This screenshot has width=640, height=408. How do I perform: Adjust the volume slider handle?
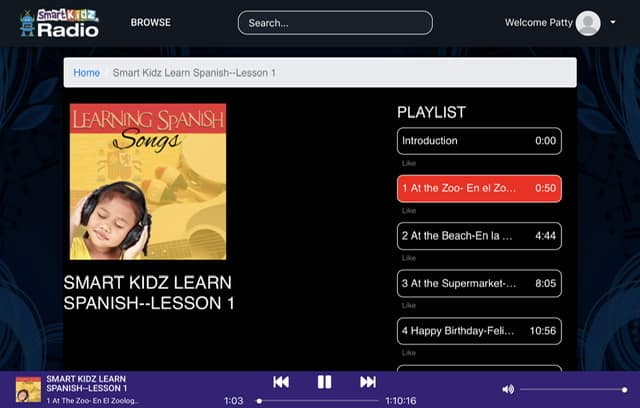click(x=624, y=390)
